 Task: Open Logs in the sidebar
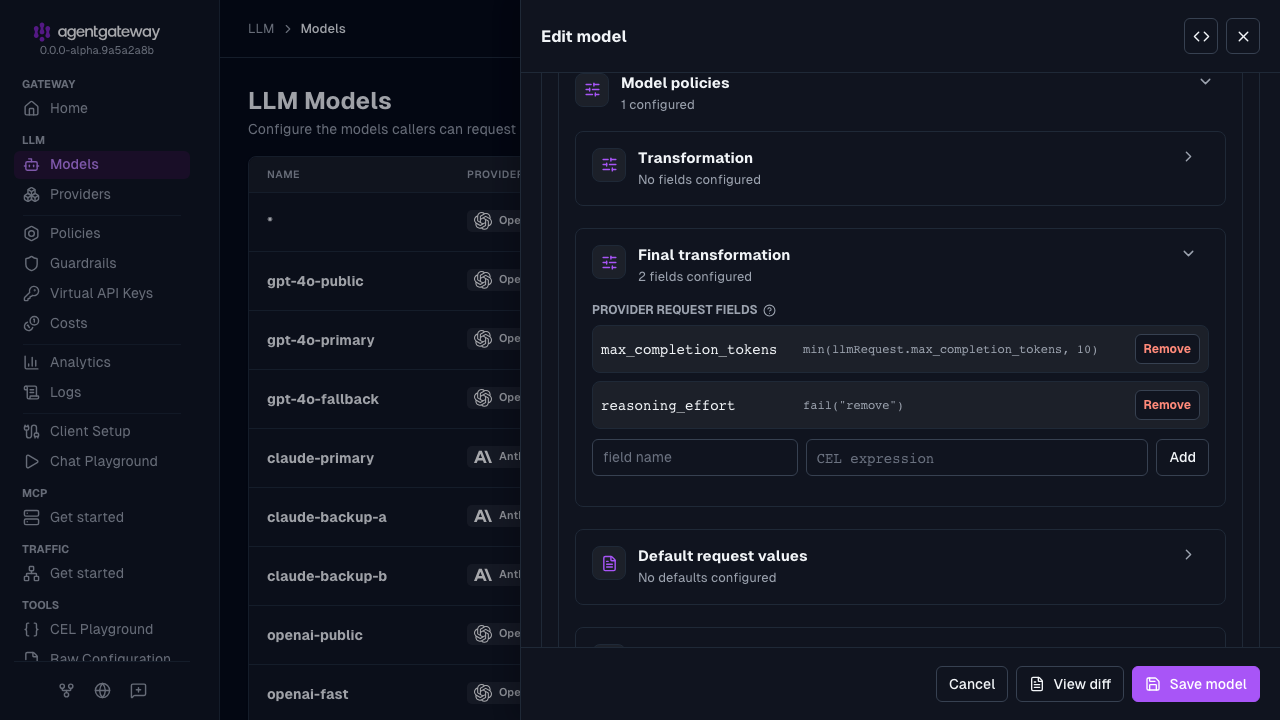click(102, 392)
